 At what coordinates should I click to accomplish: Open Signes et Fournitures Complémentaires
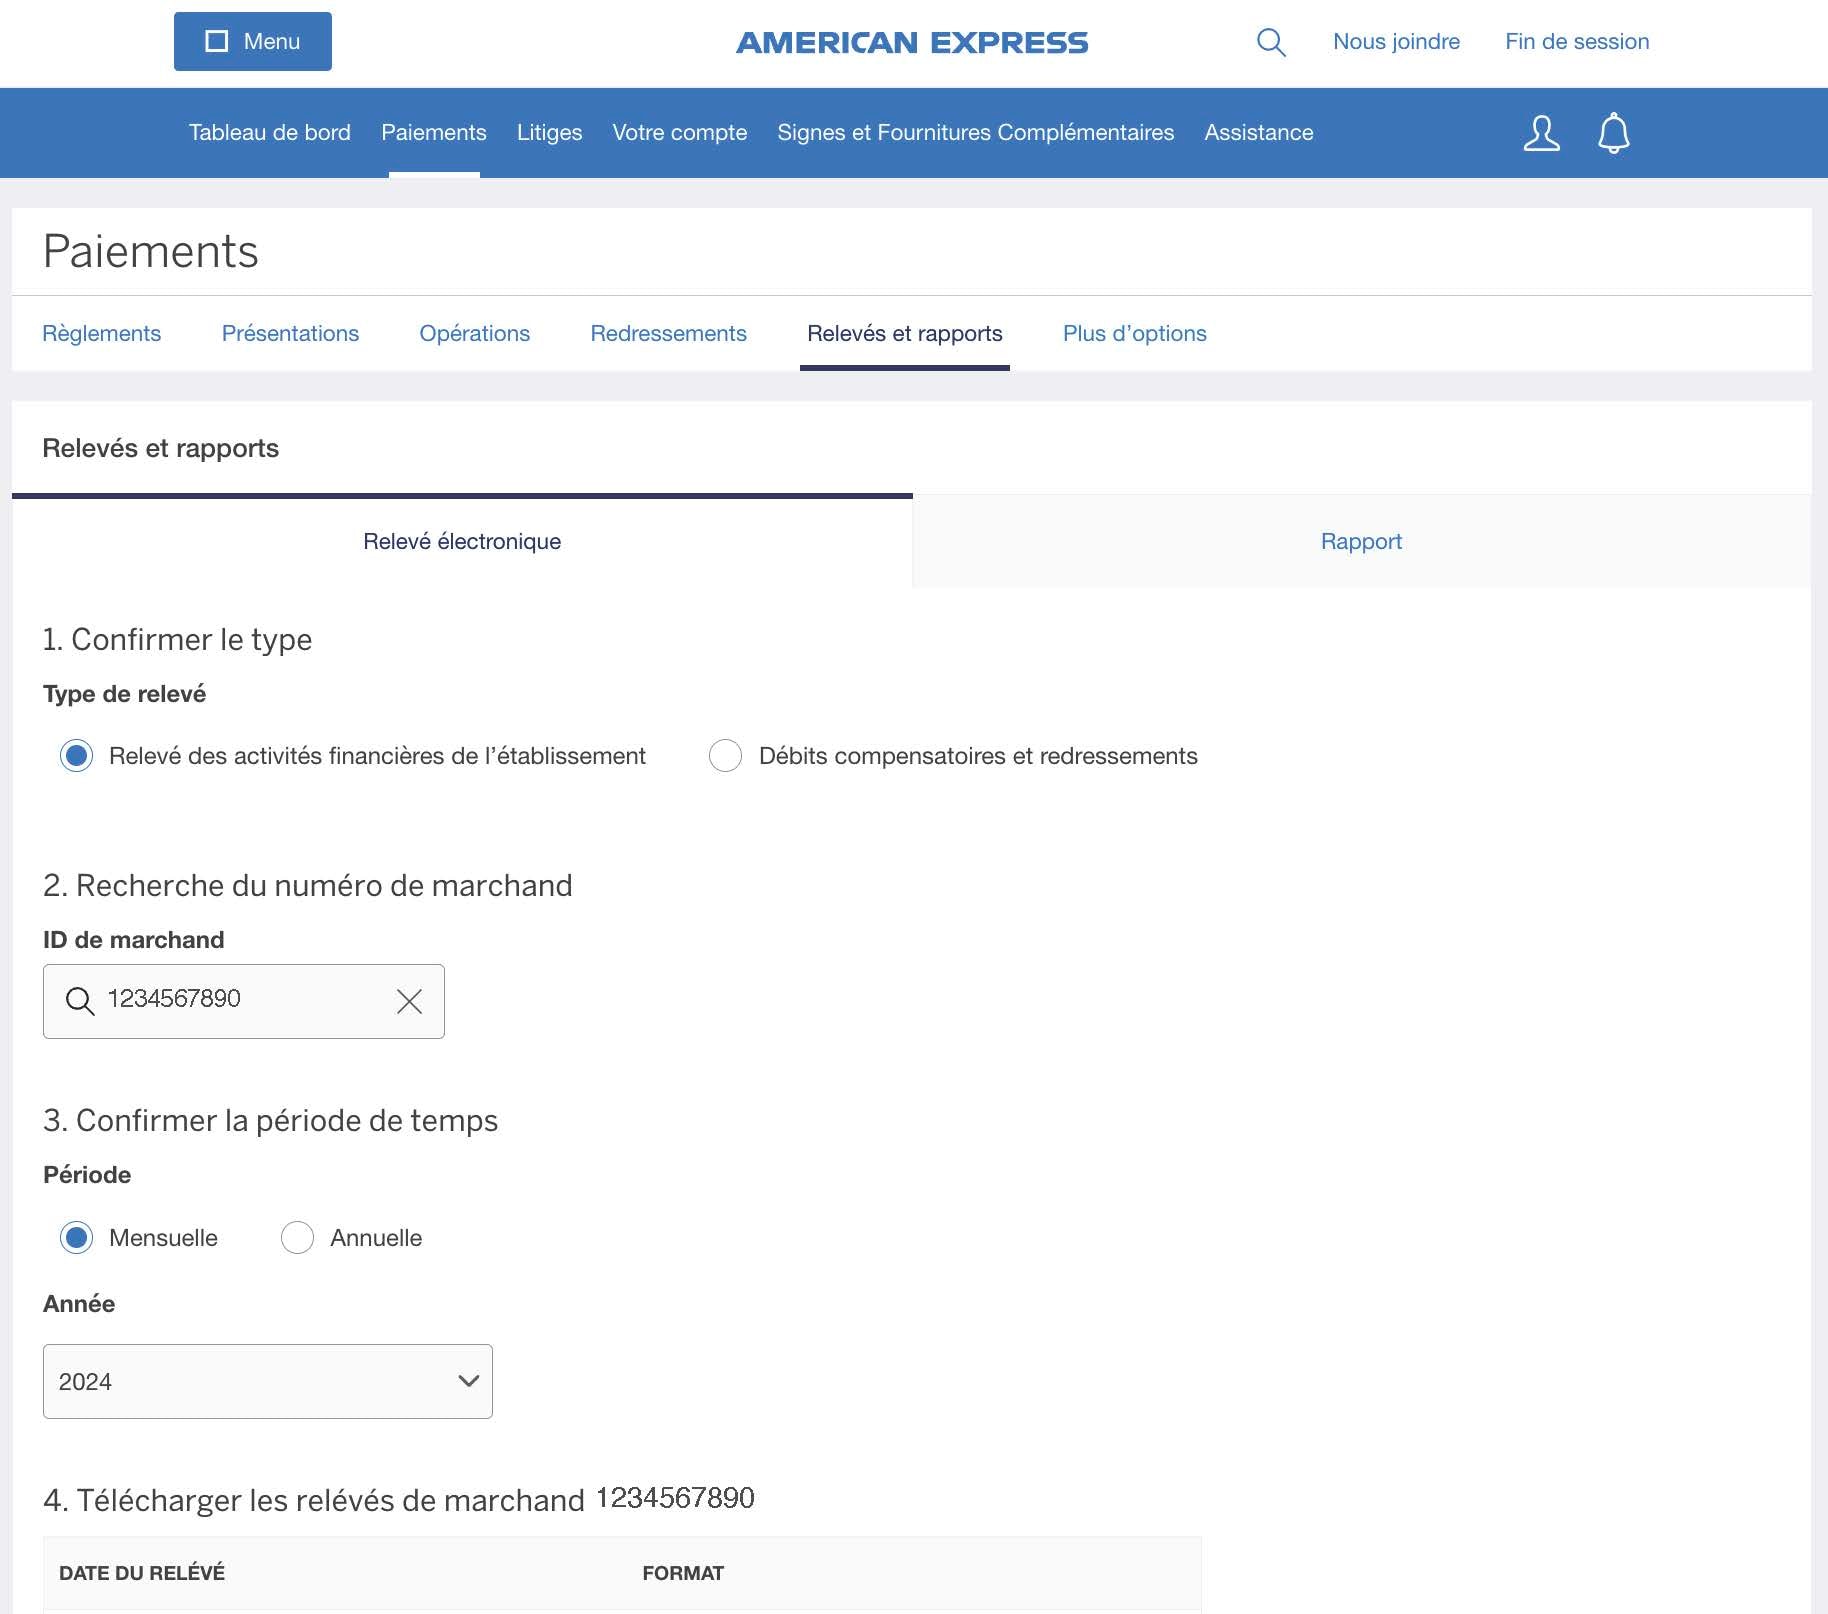975,132
